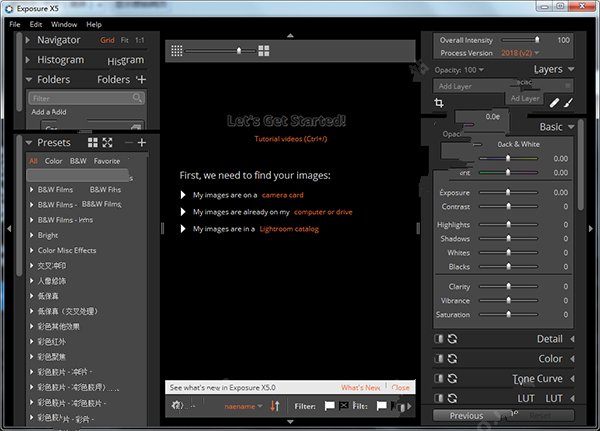Click the Lightroom catalog link
The width and height of the screenshot is (600, 431).
point(289,229)
